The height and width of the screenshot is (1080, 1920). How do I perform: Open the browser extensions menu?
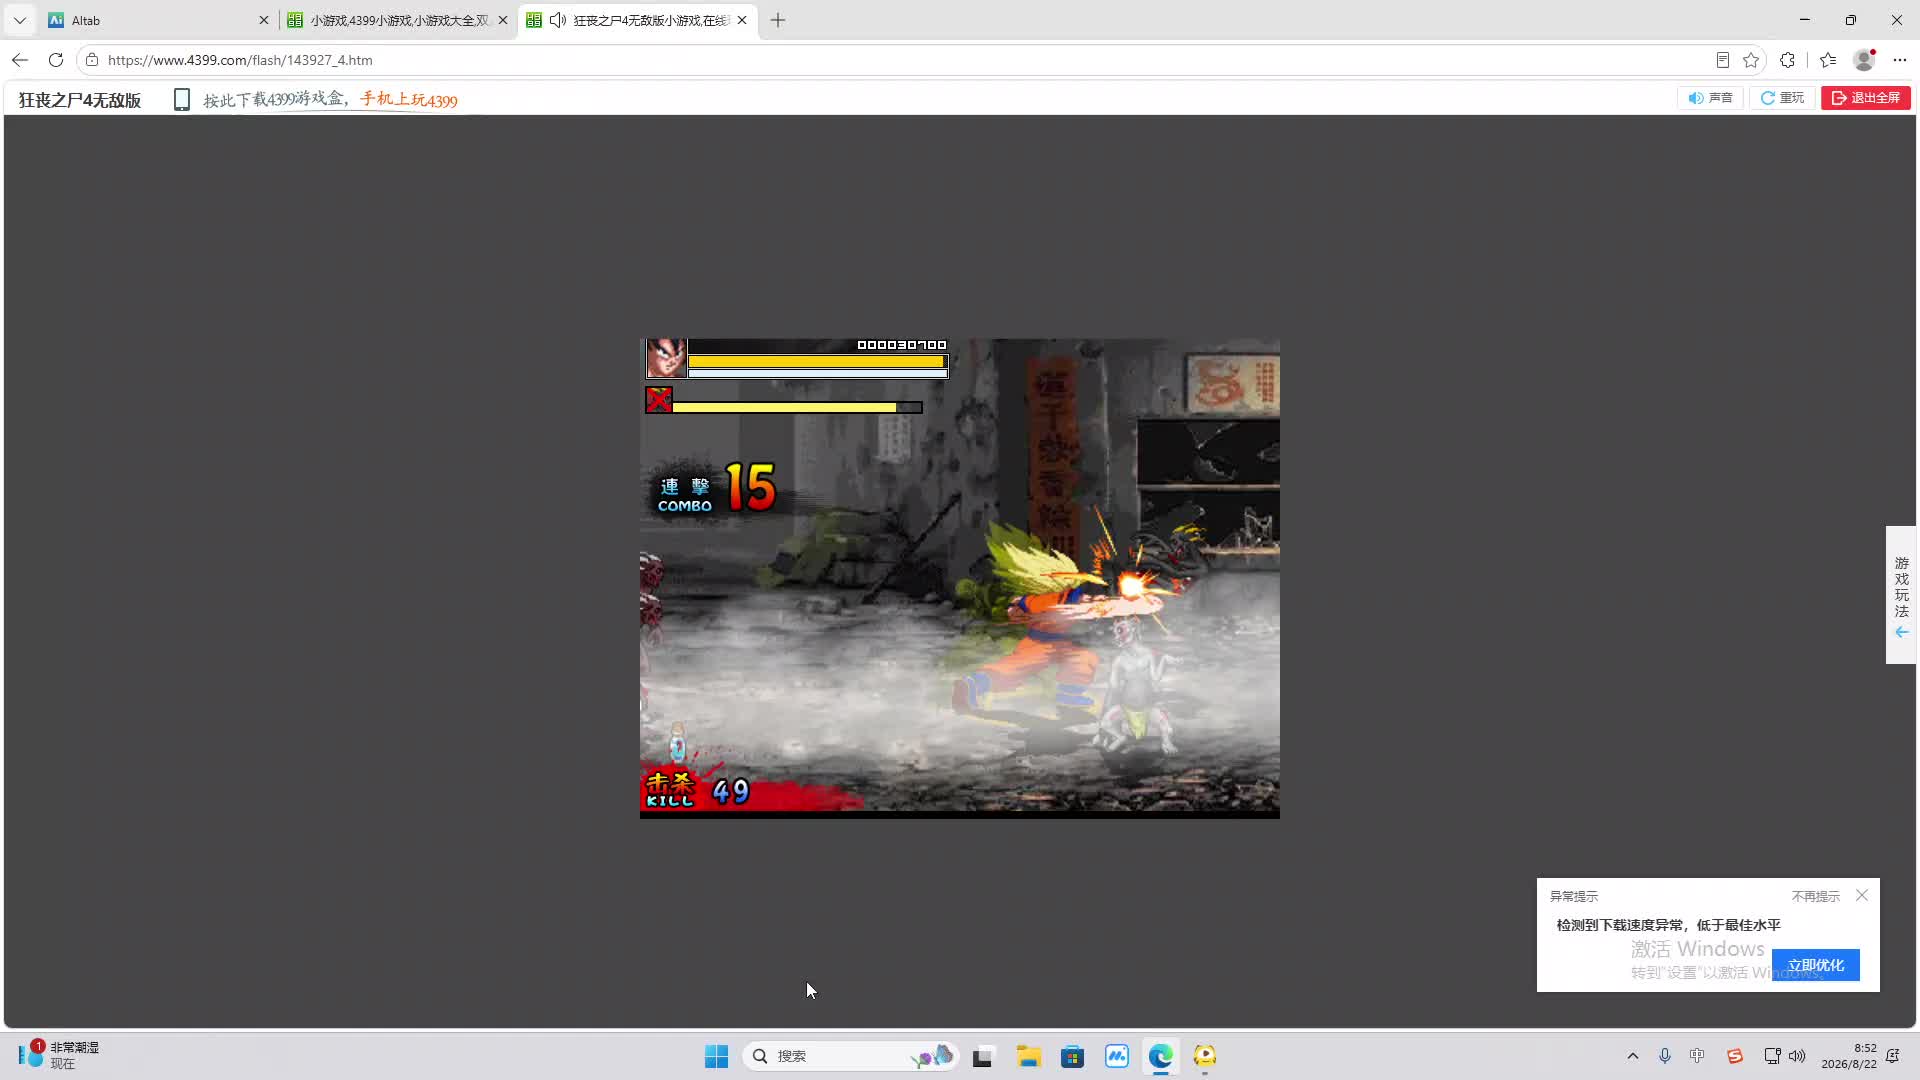coord(1788,60)
